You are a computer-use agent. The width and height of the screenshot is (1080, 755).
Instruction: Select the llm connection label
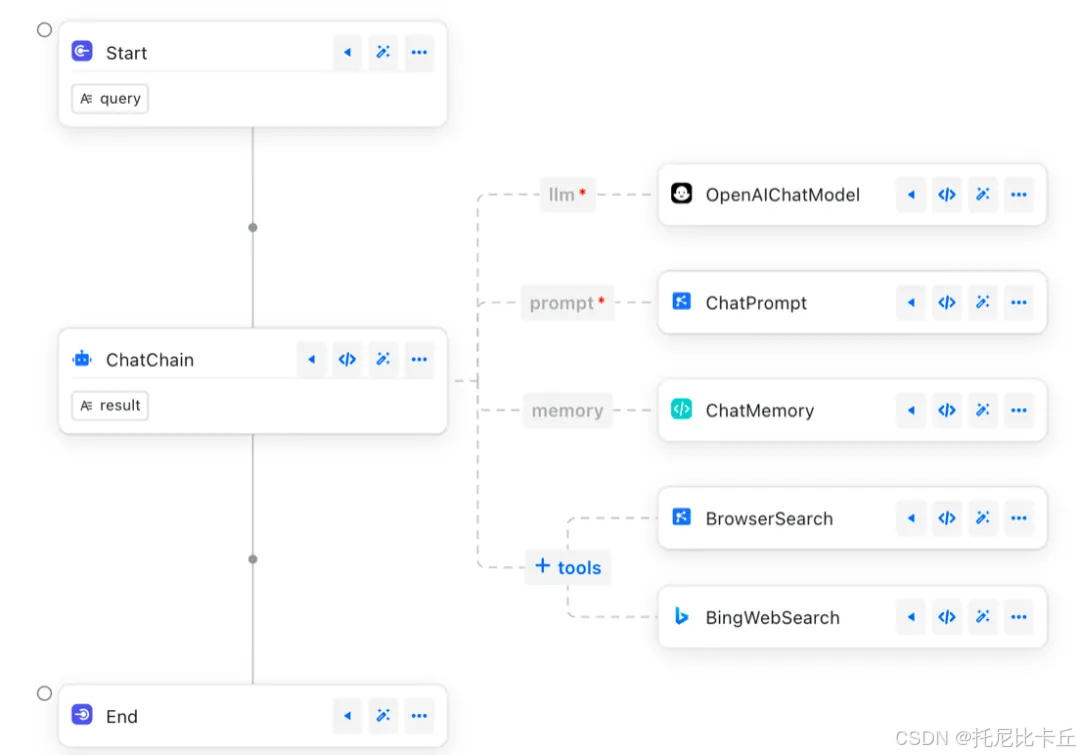click(x=568, y=195)
